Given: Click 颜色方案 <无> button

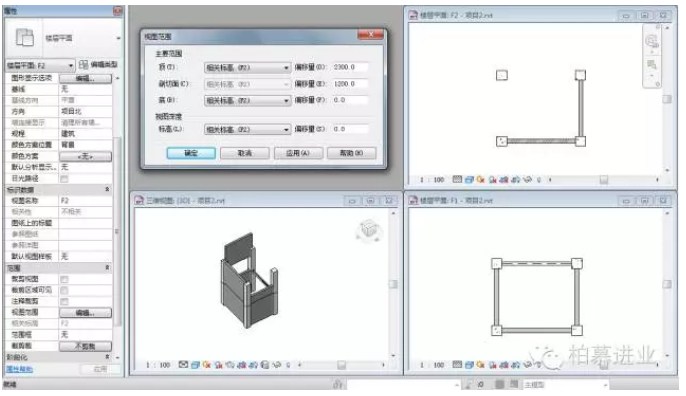Looking at the screenshot, I should coord(85,156).
